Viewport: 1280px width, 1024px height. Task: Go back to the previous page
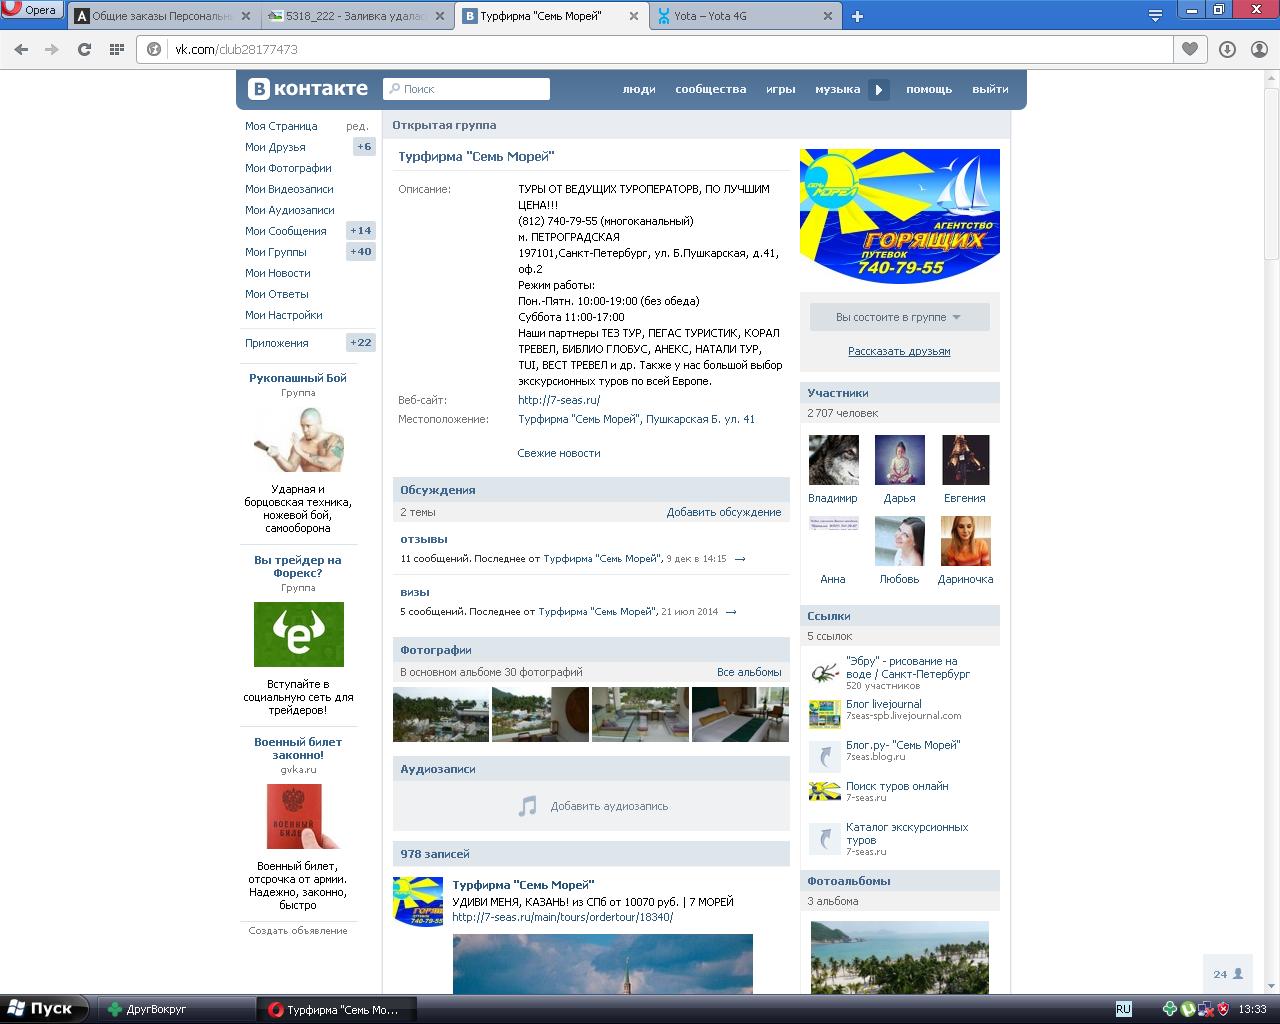[21, 49]
